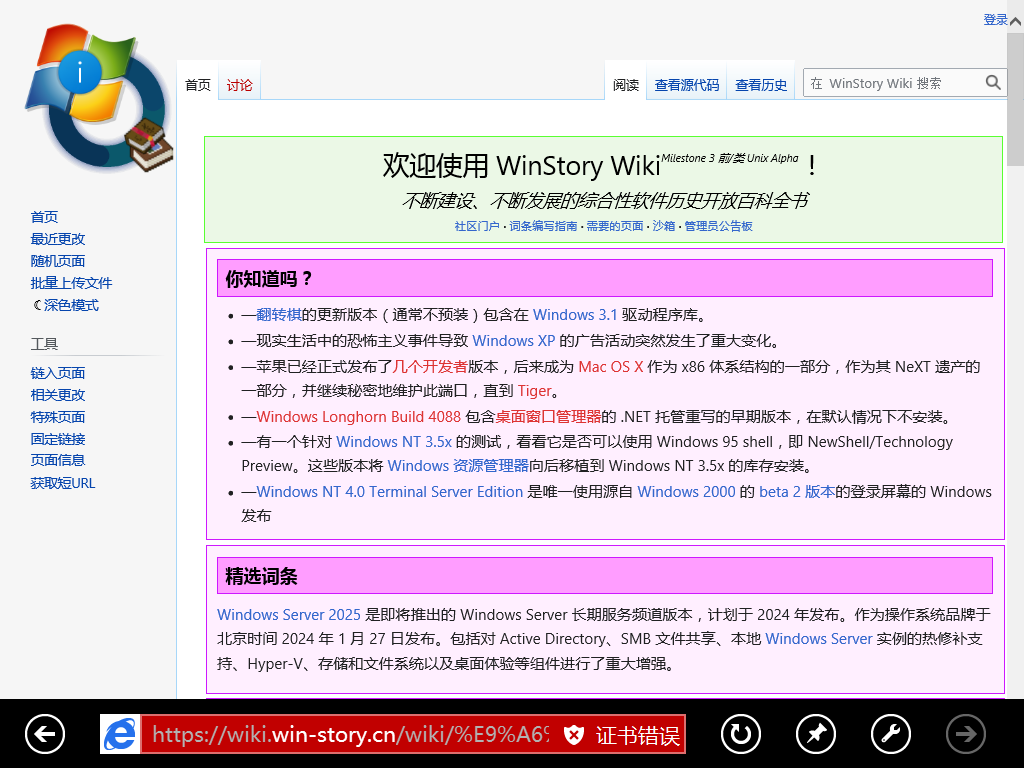
Task: Click the search magnifier icon
Action: [x=993, y=83]
